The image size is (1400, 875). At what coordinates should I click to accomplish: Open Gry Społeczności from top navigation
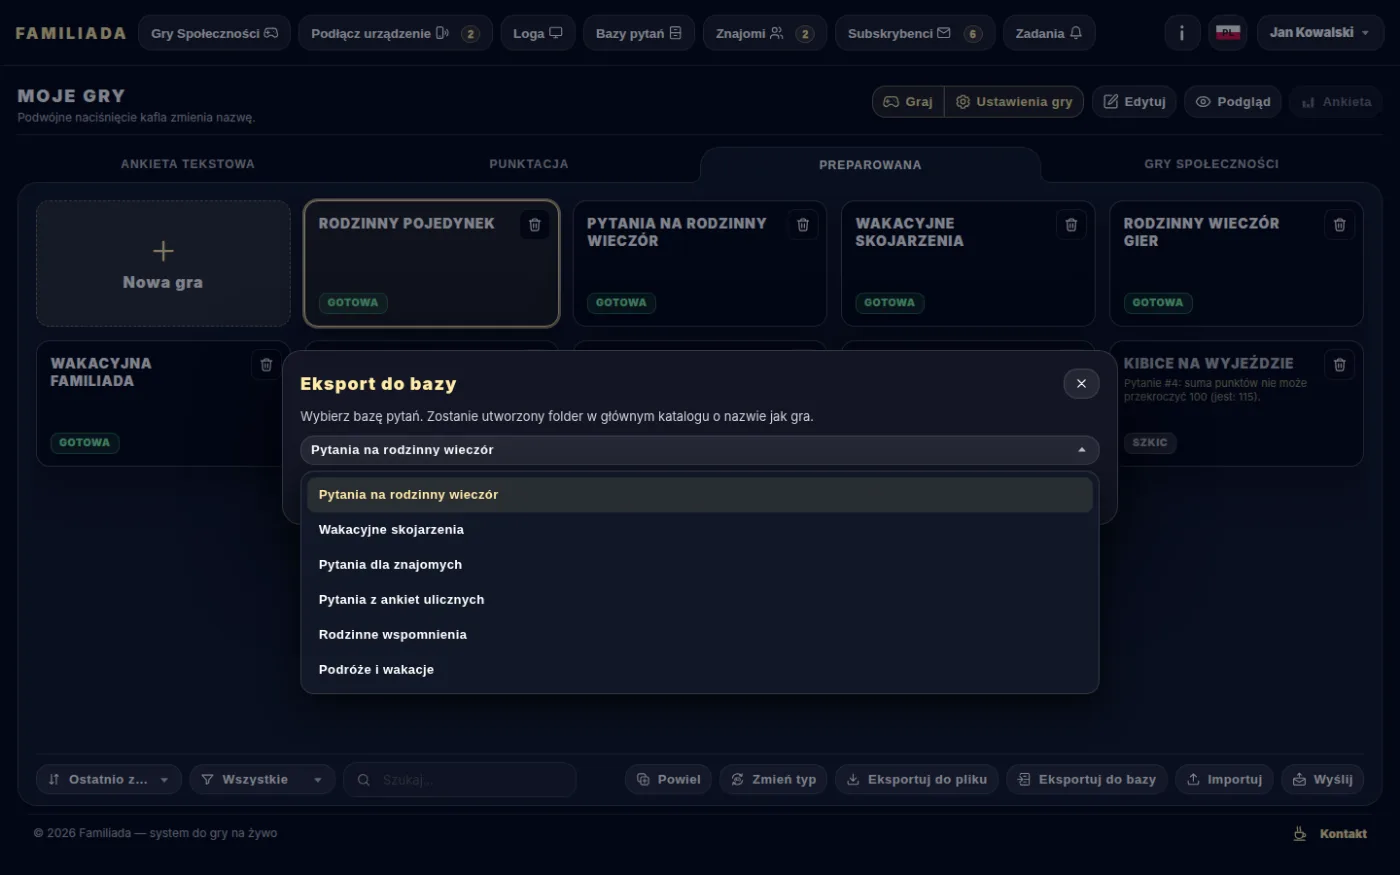tap(214, 33)
